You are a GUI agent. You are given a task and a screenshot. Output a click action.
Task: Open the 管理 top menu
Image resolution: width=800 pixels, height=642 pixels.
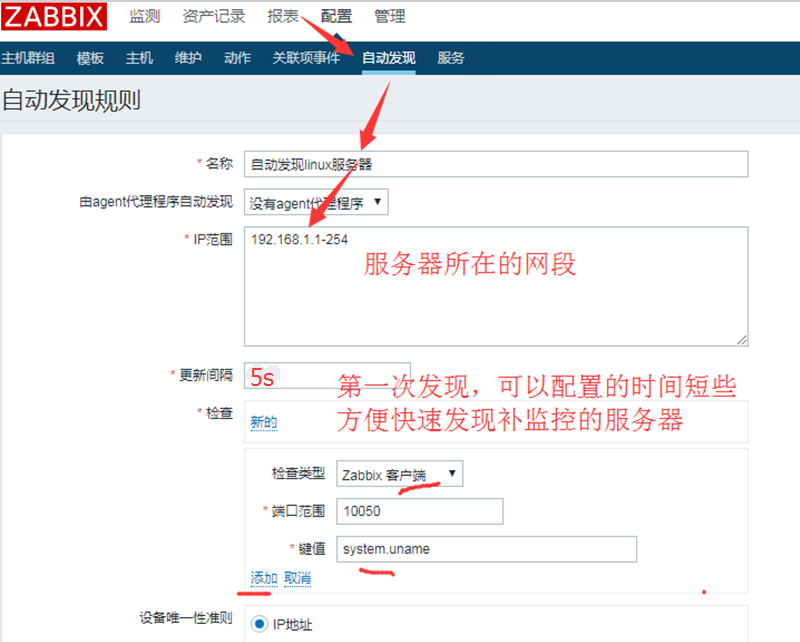pos(390,16)
